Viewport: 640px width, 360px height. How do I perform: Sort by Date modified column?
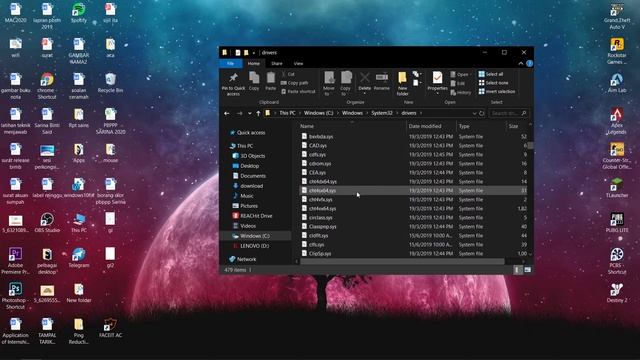pyautogui.click(x=425, y=127)
